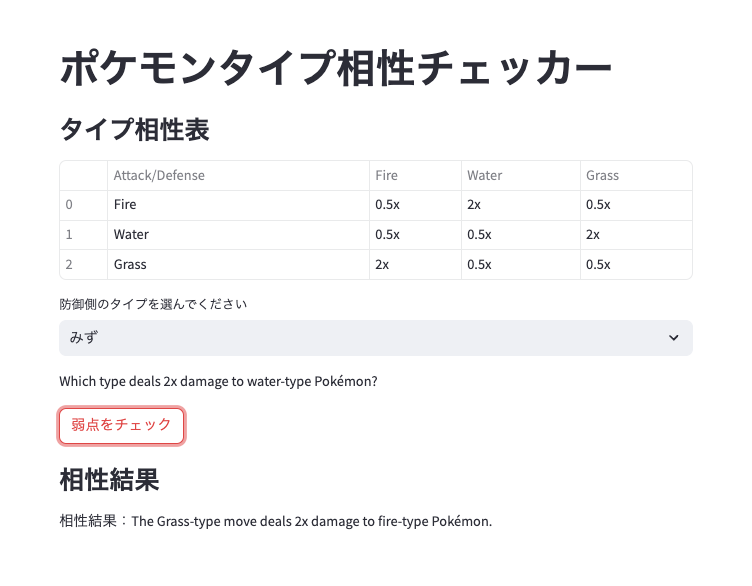Click Grass row's Fire column 2x cell
This screenshot has width=752, height=586.
(x=415, y=264)
